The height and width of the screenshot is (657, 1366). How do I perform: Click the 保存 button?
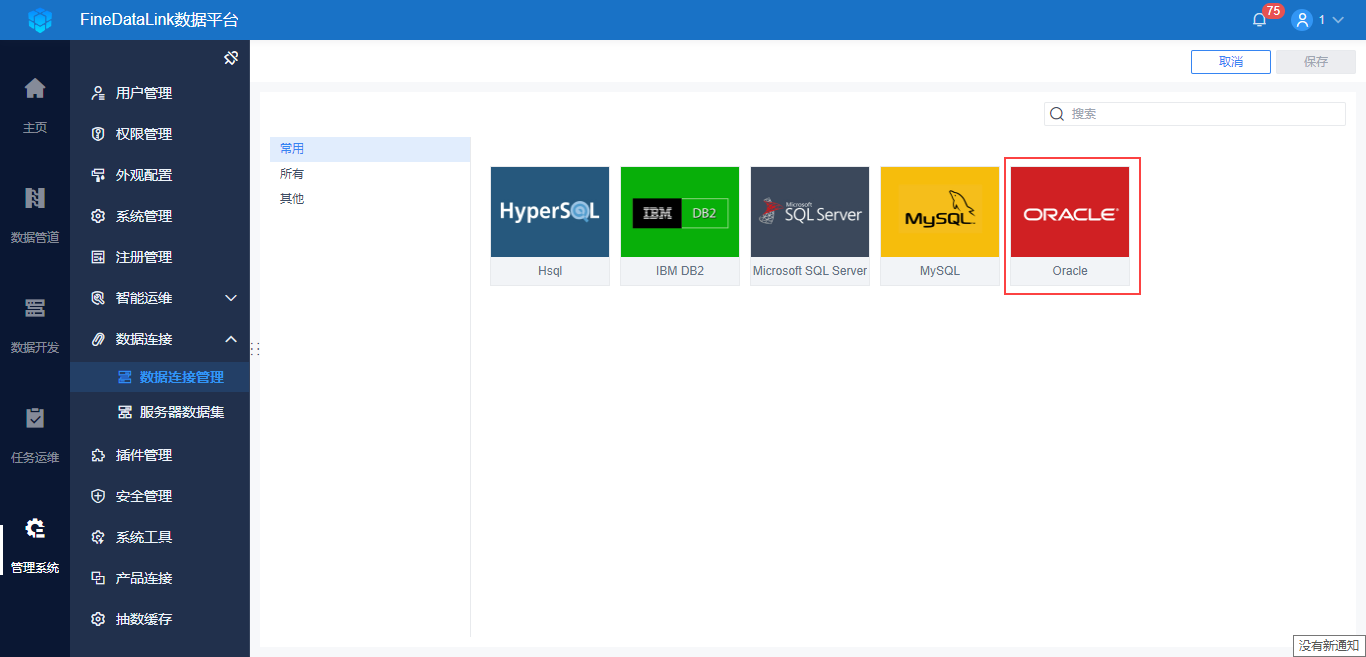tap(1316, 62)
